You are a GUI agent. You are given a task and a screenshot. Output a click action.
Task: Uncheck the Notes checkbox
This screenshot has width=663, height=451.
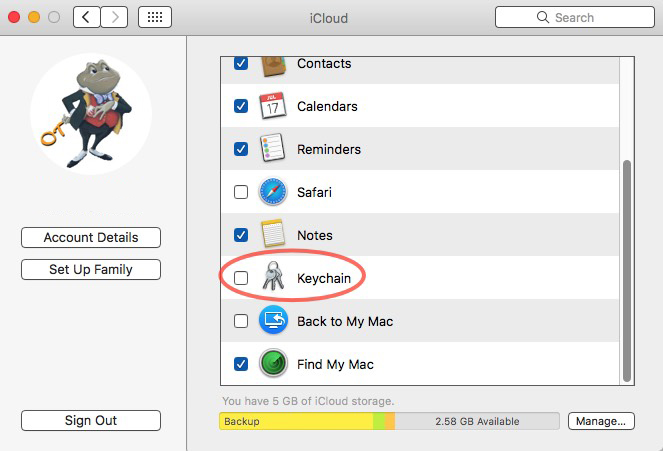241,235
